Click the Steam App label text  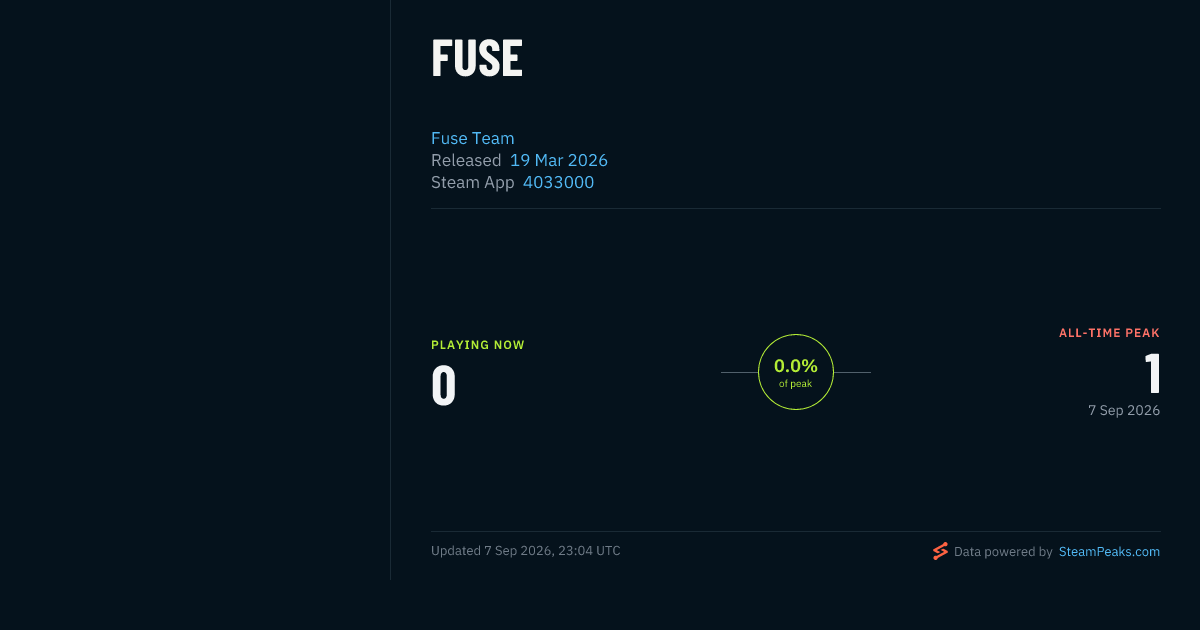(x=473, y=182)
